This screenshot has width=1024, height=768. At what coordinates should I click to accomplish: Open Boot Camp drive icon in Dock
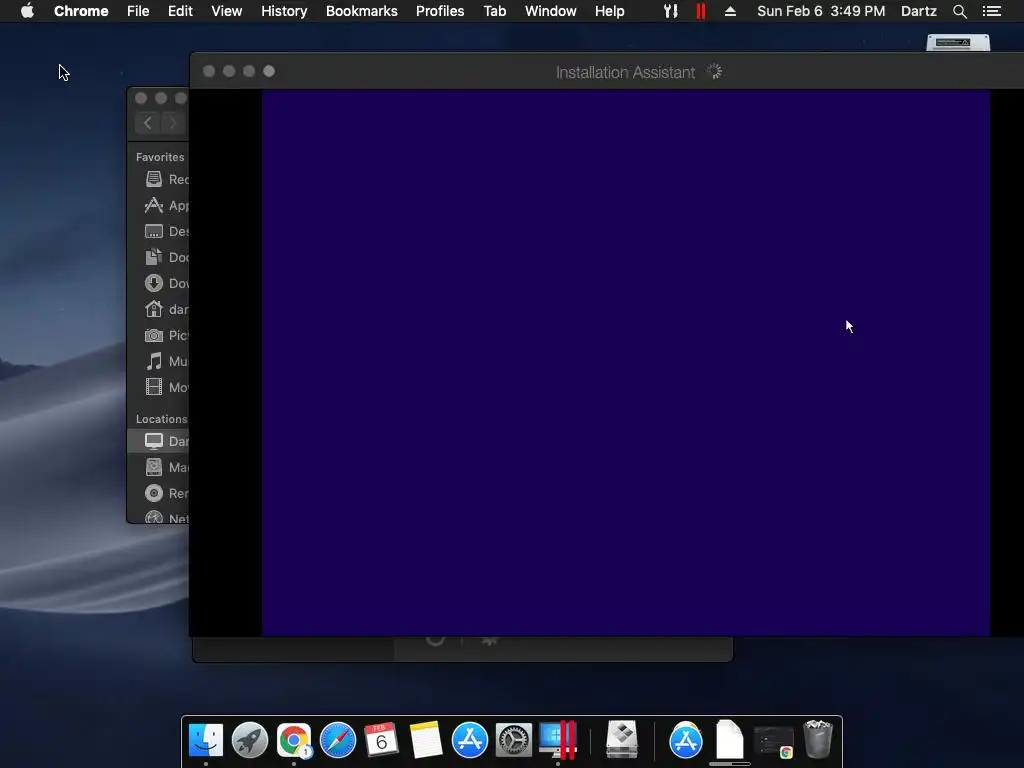[x=621, y=740]
